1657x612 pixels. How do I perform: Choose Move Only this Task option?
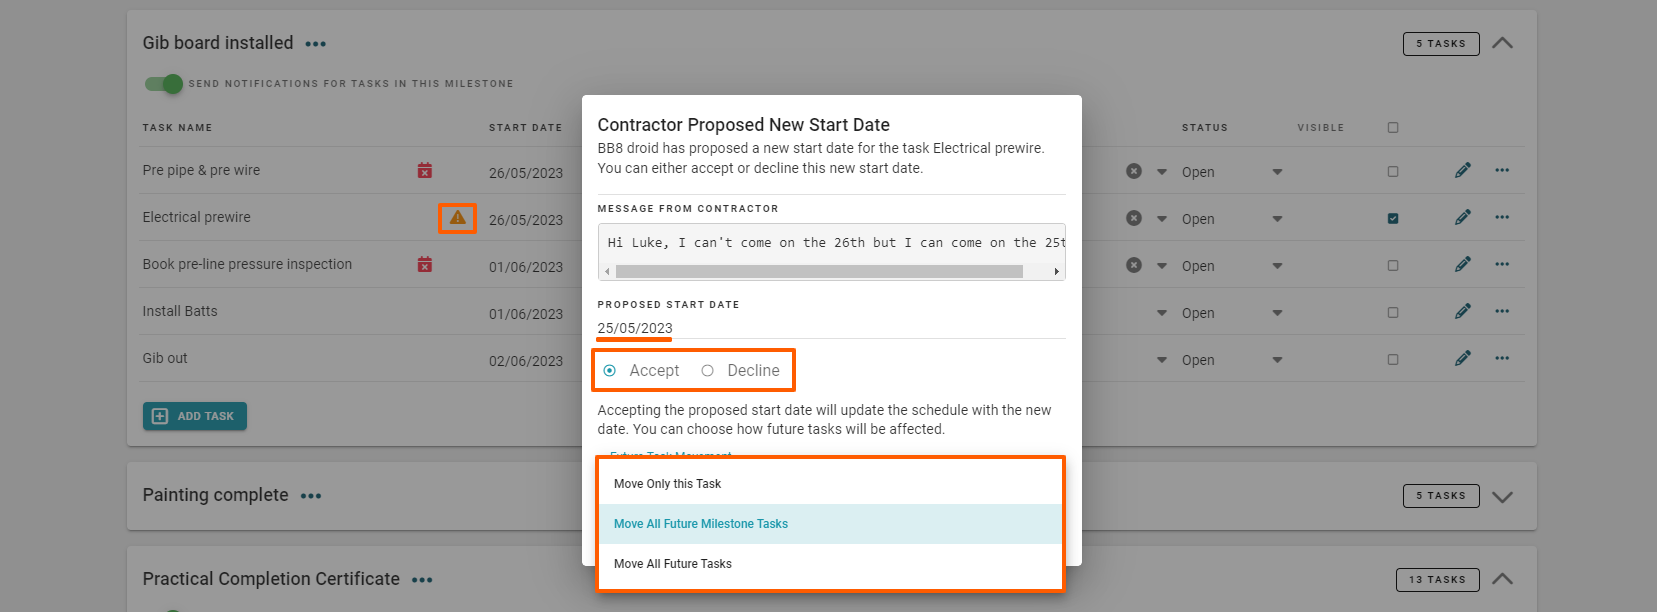point(667,484)
